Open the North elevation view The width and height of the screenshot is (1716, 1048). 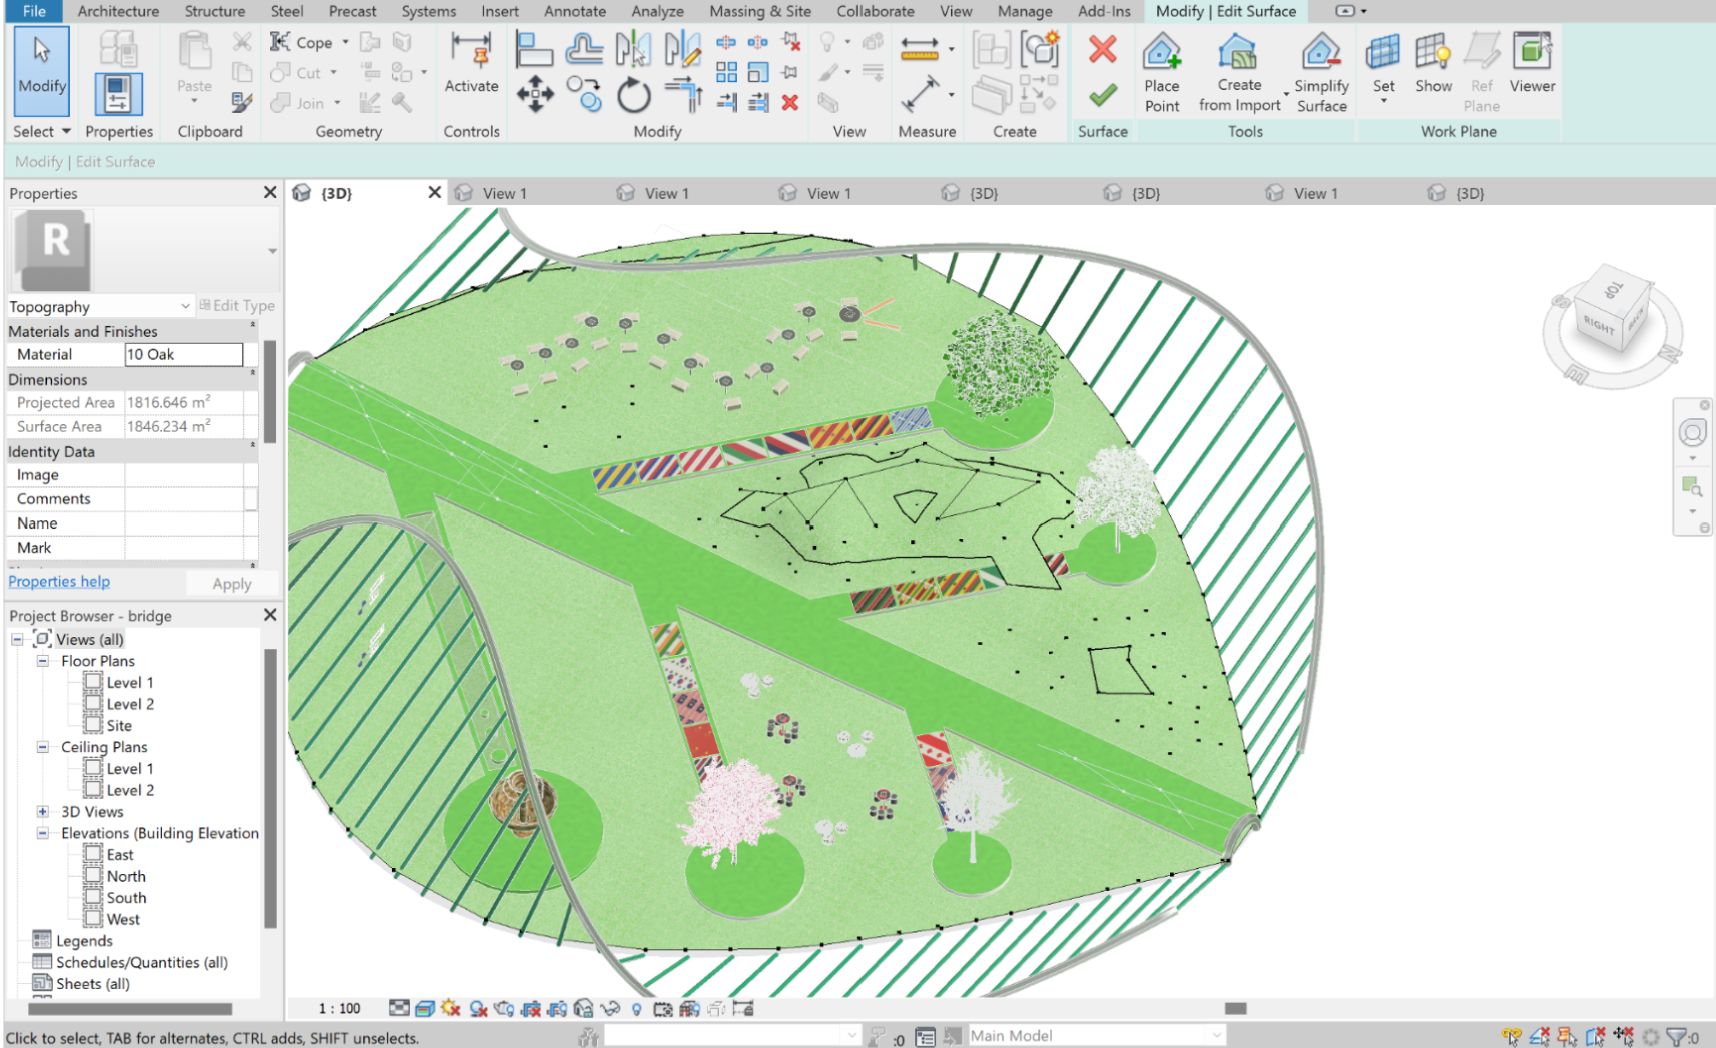126,876
